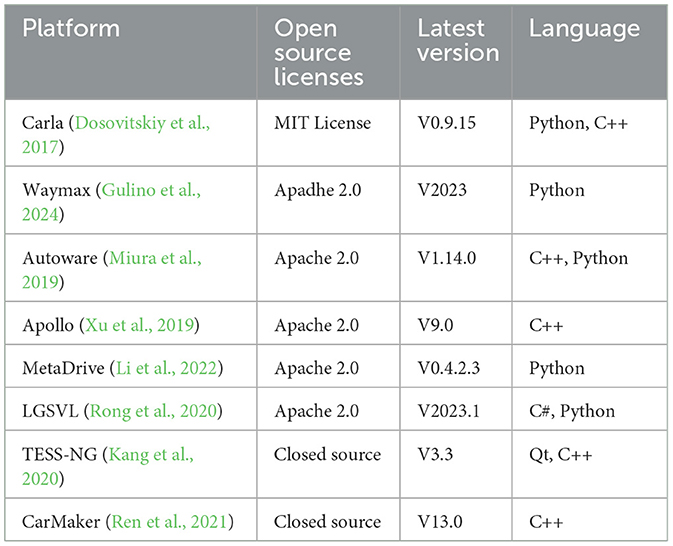Select the V1.14.0 version value
Screen dimensions: 673x546
click(x=447, y=258)
